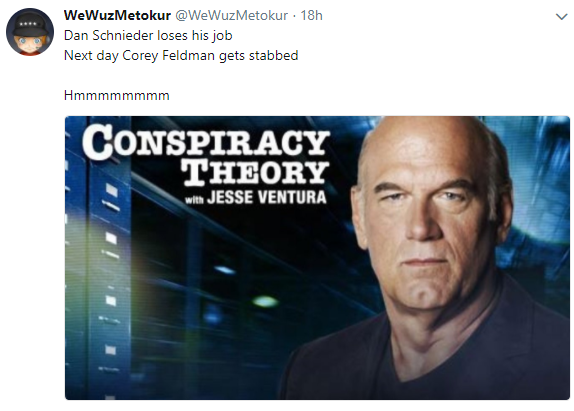Open the 18h timestamp permalink
Screen dimensions: 574x411
[x=311, y=15]
